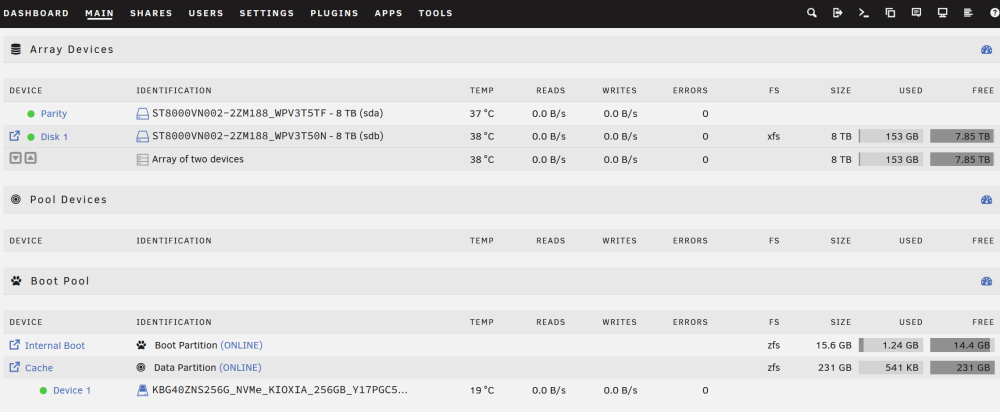This screenshot has width=1000, height=412.
Task: Click the green status dot of Device 1
Action: [43, 390]
